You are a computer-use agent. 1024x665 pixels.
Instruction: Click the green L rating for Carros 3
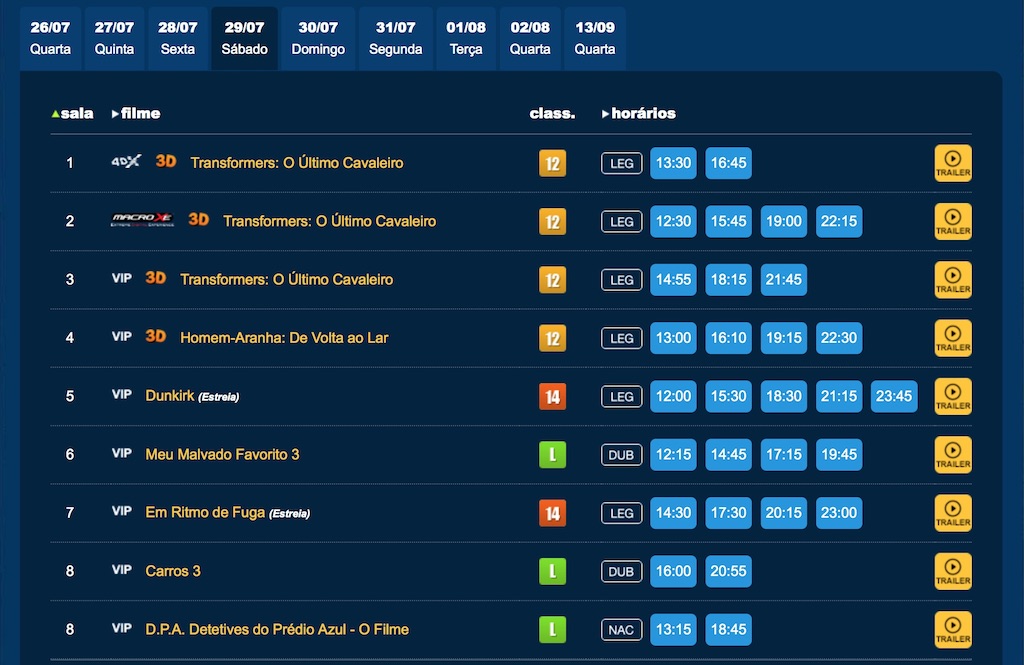tap(552, 571)
